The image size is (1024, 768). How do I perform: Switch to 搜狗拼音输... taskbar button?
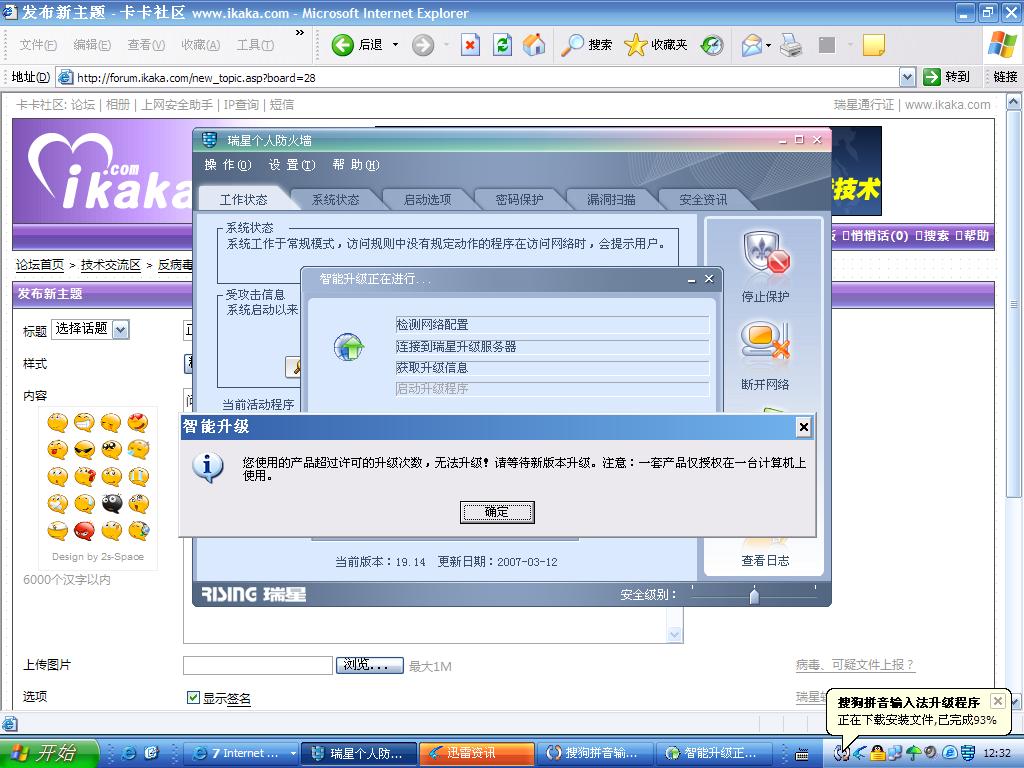(596, 753)
